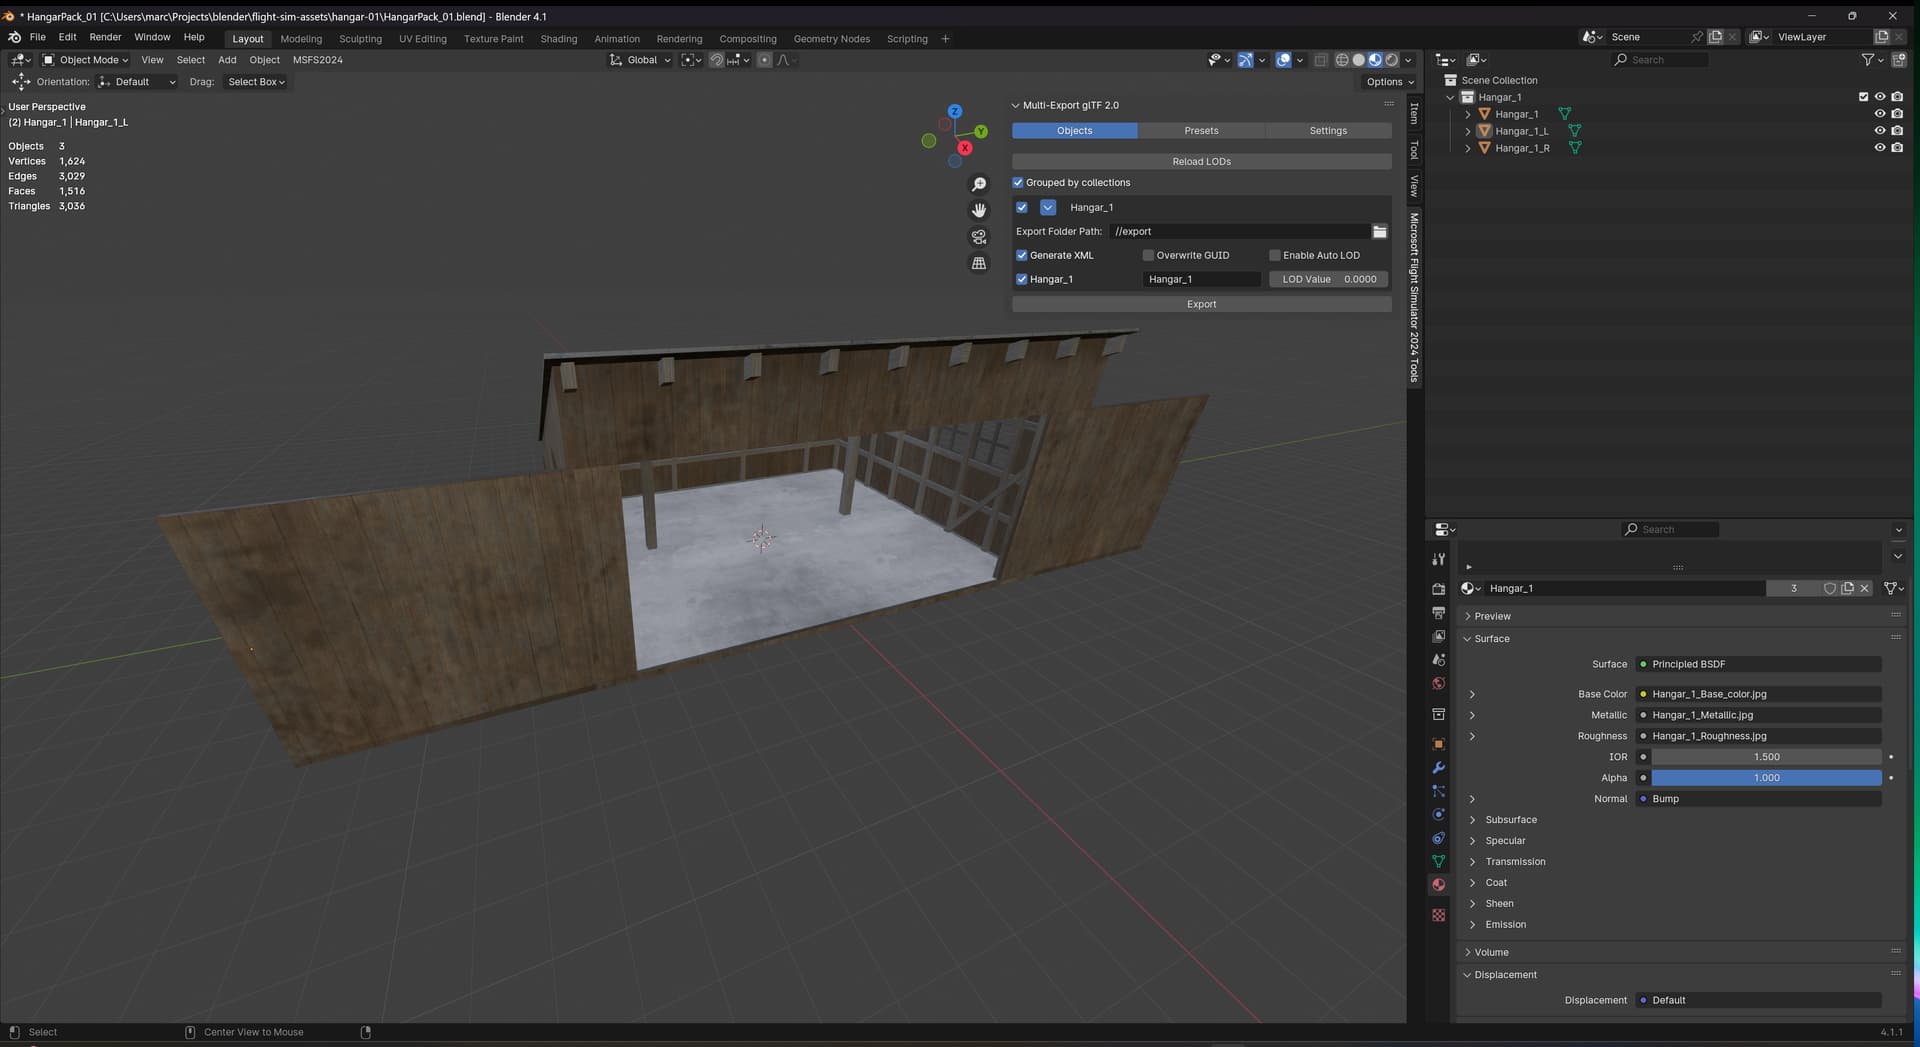Select material preview viewport shading
1920x1047 pixels.
(x=1375, y=60)
